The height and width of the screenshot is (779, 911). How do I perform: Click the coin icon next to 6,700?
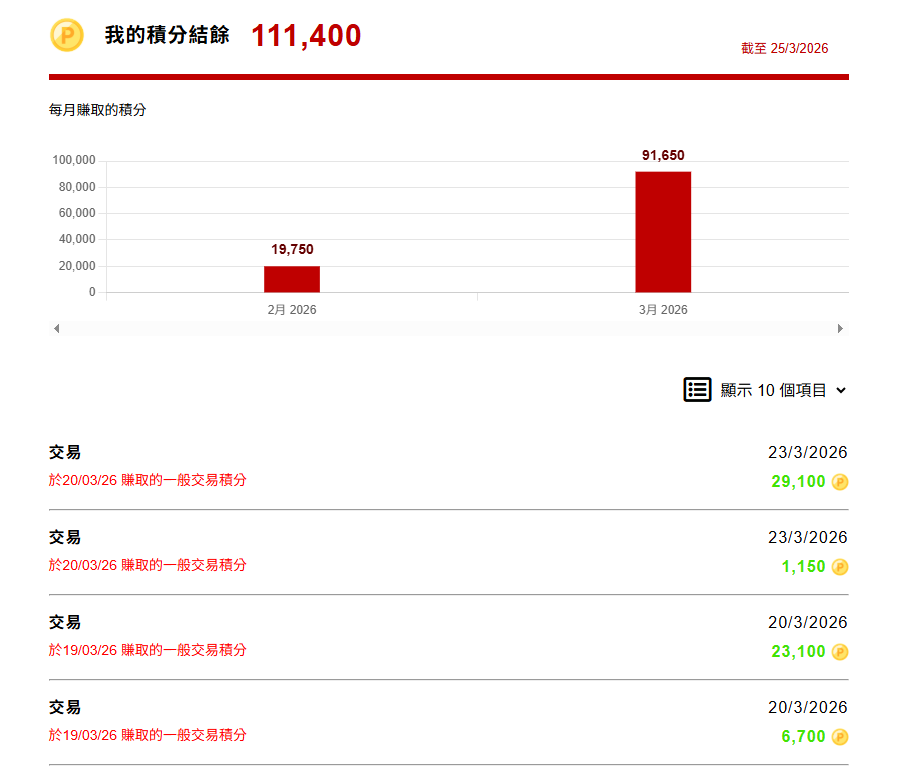pyautogui.click(x=840, y=737)
